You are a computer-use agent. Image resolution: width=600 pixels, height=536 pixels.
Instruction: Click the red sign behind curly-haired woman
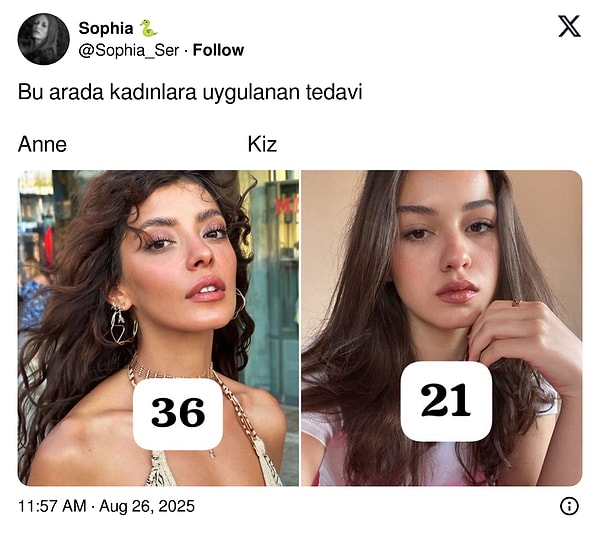286,205
